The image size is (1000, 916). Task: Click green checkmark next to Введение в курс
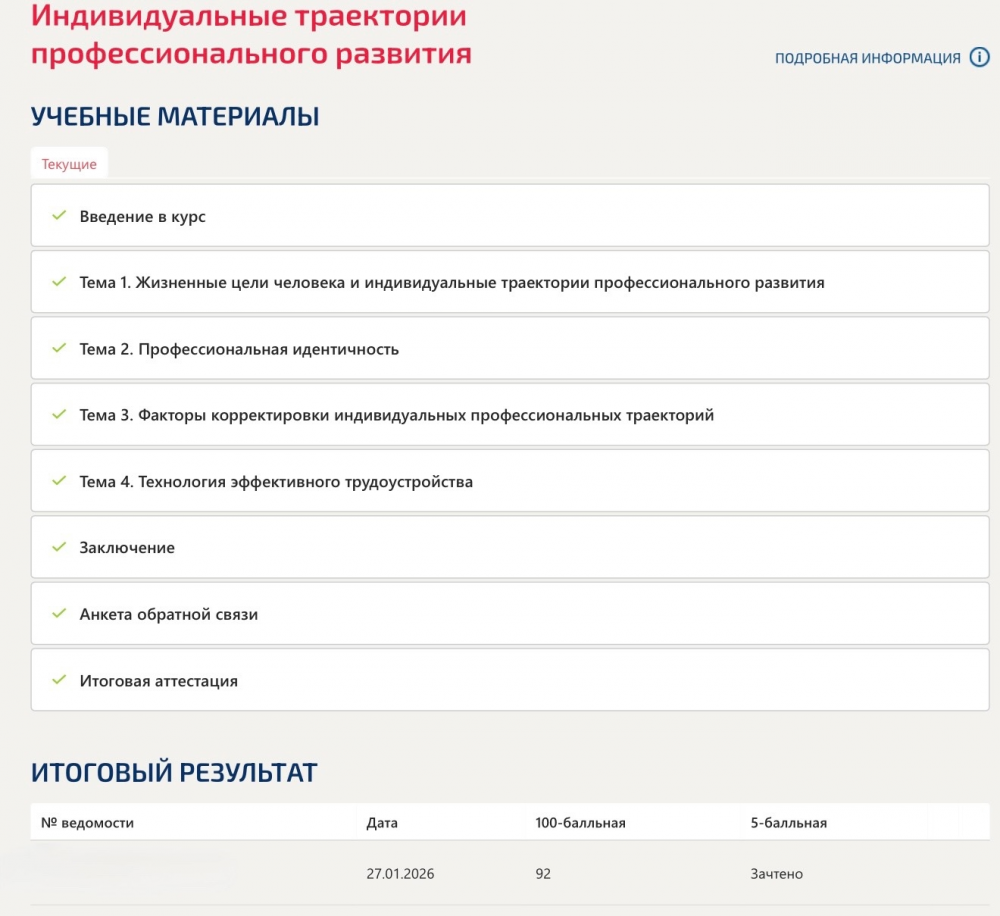(x=59, y=216)
